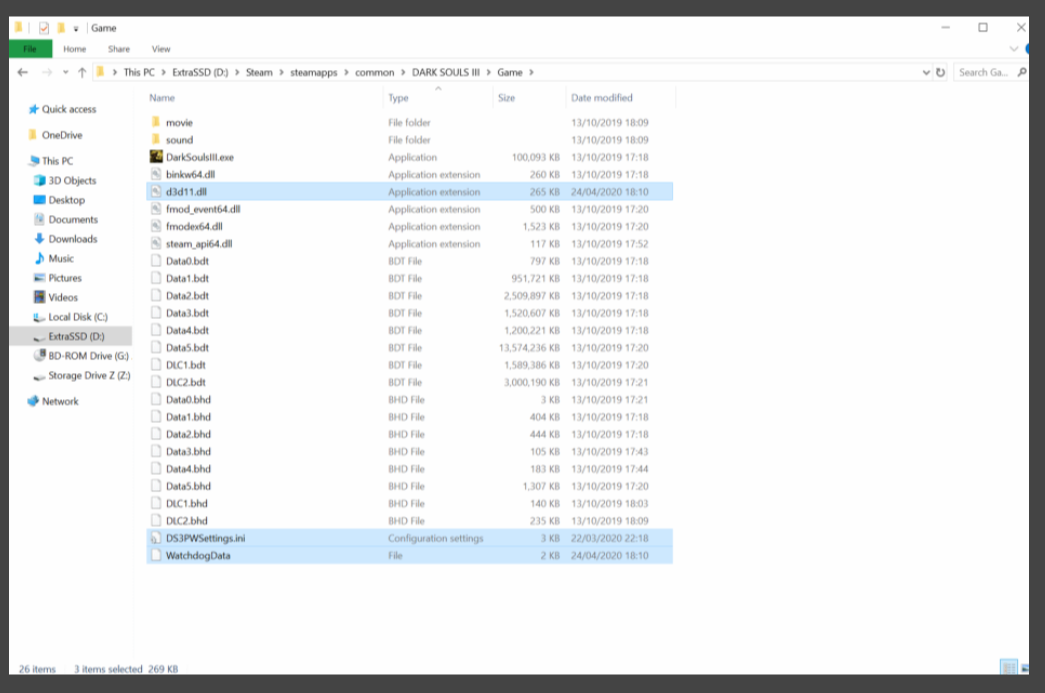The height and width of the screenshot is (693, 1045).
Task: Click the search magnifier icon
Action: pos(1022,72)
